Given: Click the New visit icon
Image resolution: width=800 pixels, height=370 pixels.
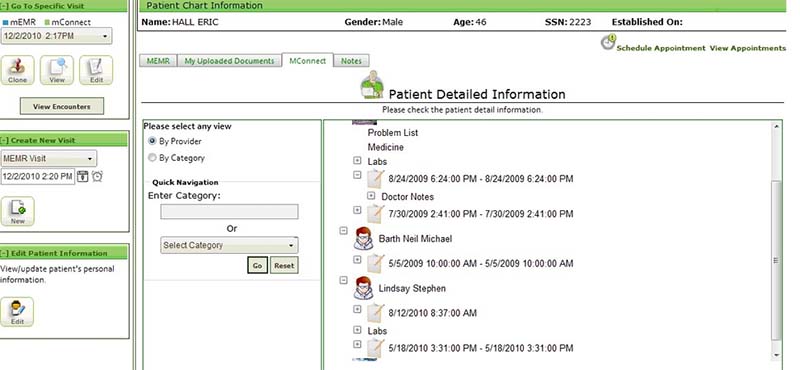Looking at the screenshot, I should click(17, 211).
